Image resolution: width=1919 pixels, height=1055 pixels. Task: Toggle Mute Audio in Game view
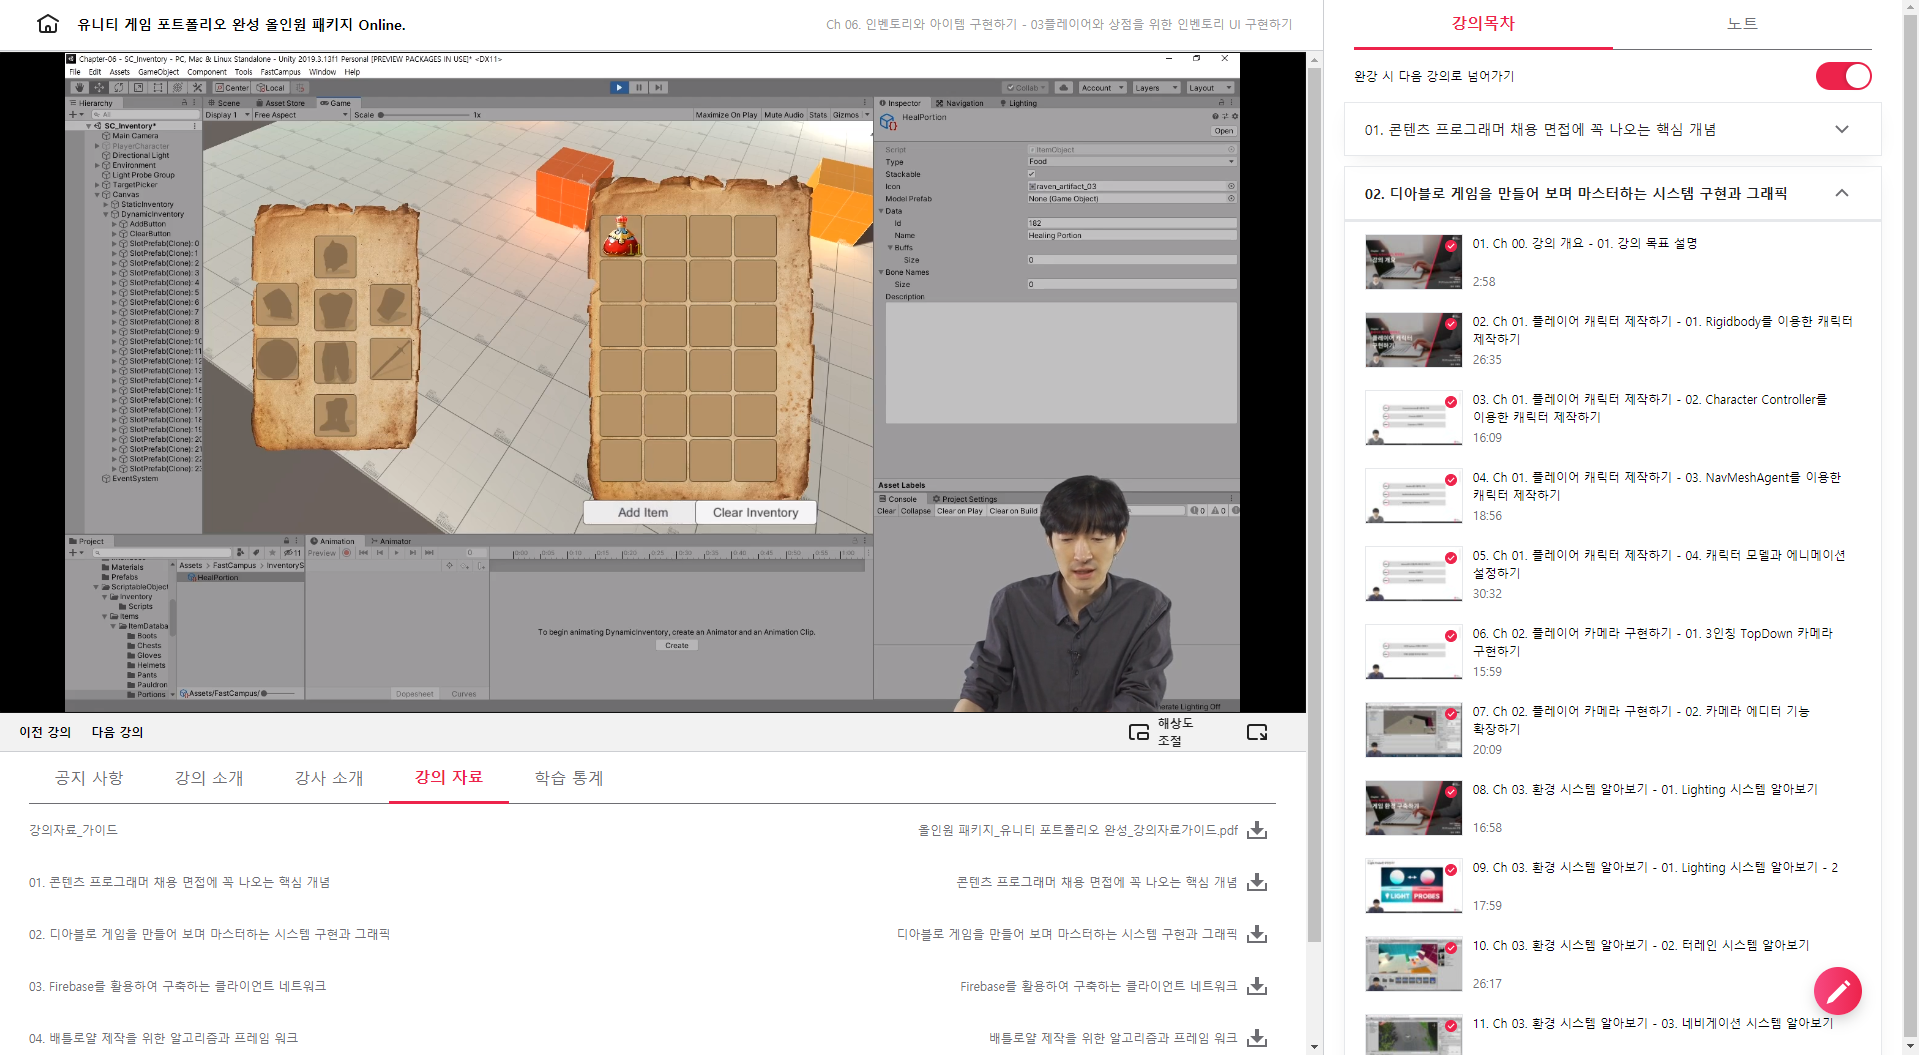click(784, 115)
